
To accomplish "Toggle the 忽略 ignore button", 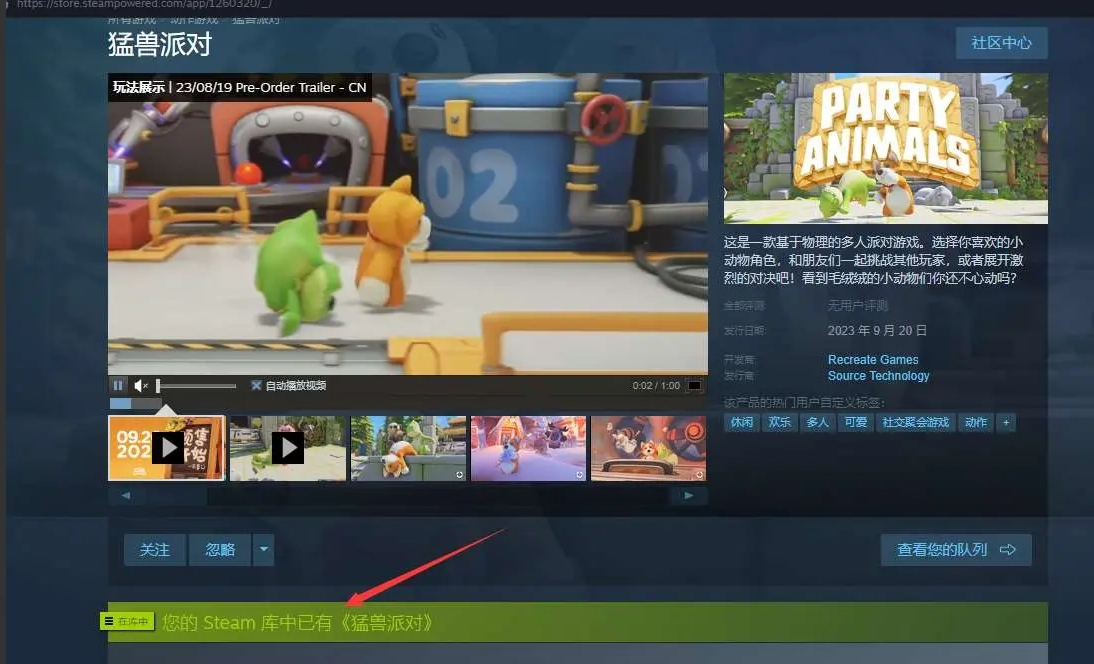I will [x=220, y=550].
